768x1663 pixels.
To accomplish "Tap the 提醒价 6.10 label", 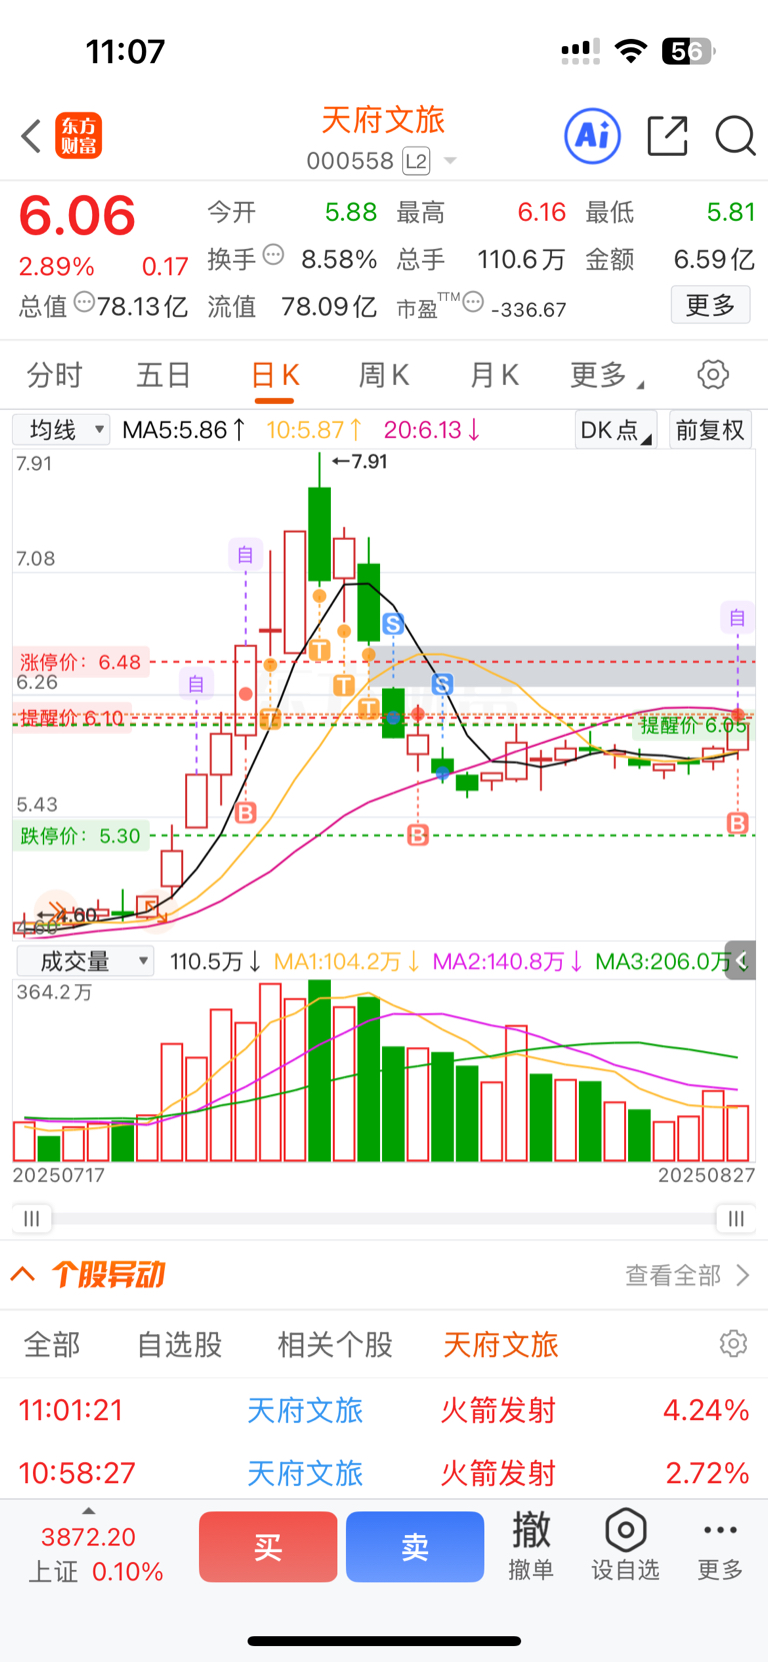I will (x=72, y=718).
